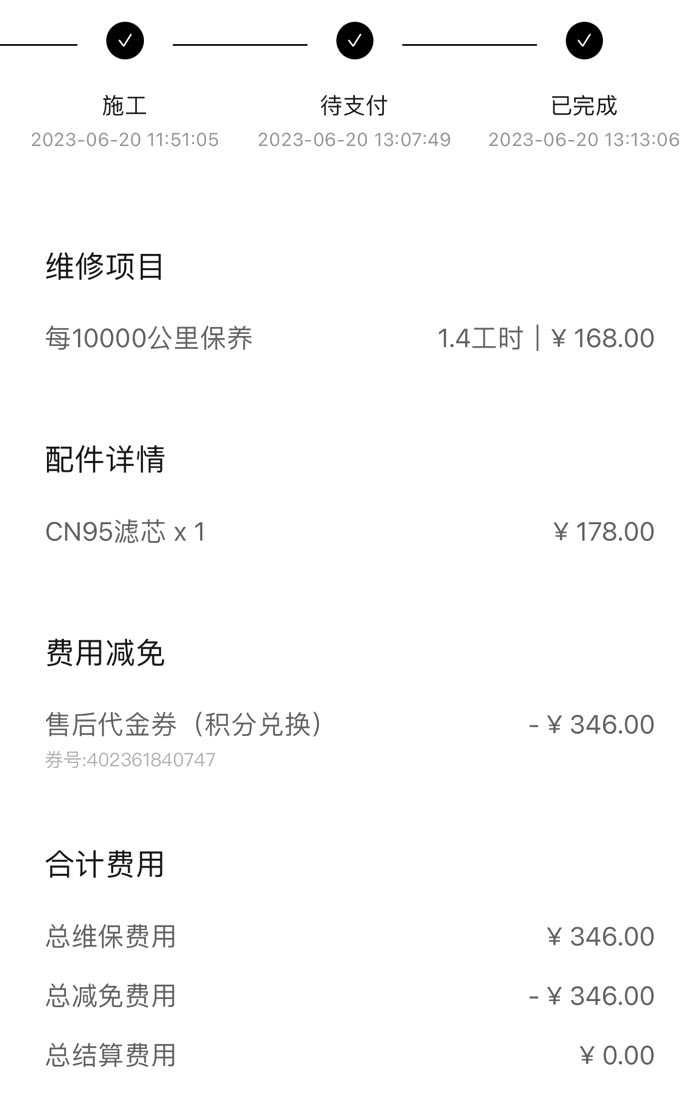Open the 每10000公里保养 maintenance item

coord(149,338)
